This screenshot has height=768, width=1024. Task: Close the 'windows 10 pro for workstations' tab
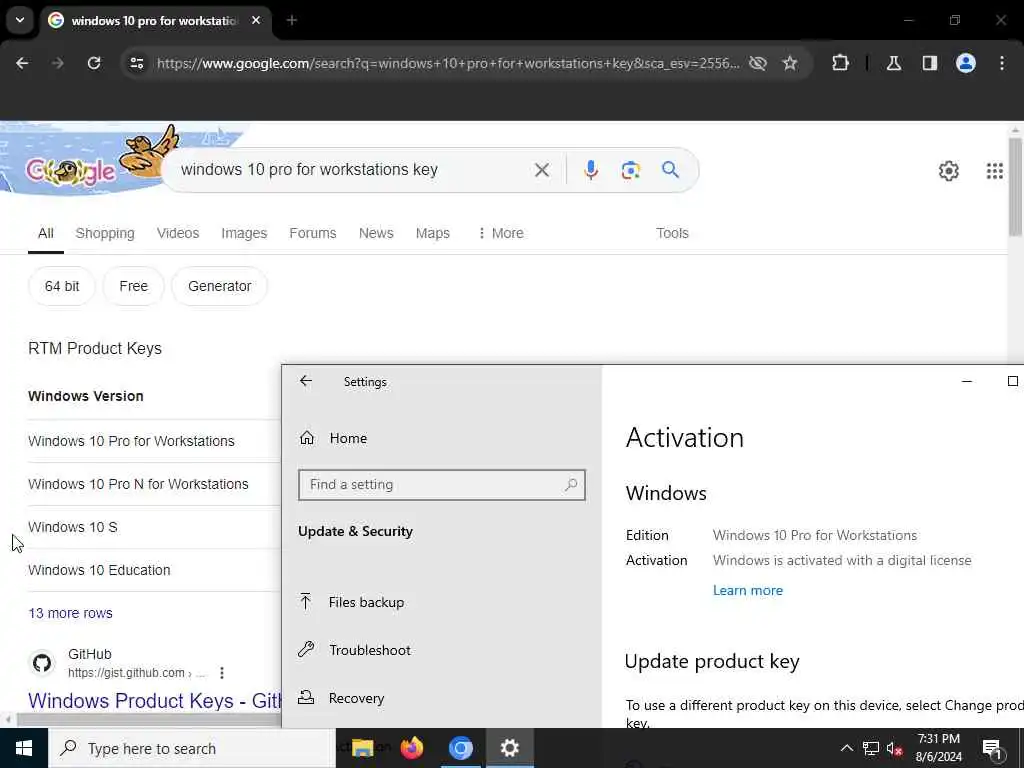(x=256, y=20)
